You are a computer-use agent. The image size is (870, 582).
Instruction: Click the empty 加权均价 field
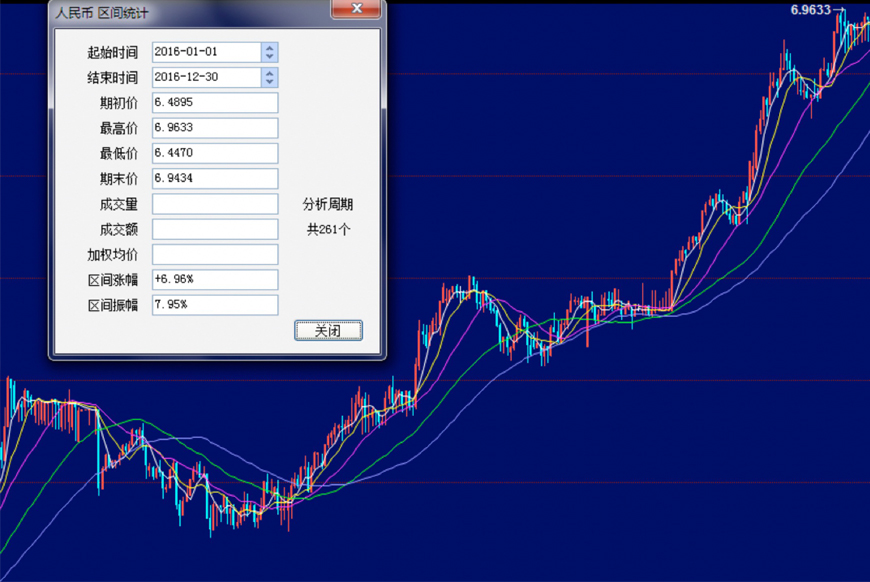(214, 254)
